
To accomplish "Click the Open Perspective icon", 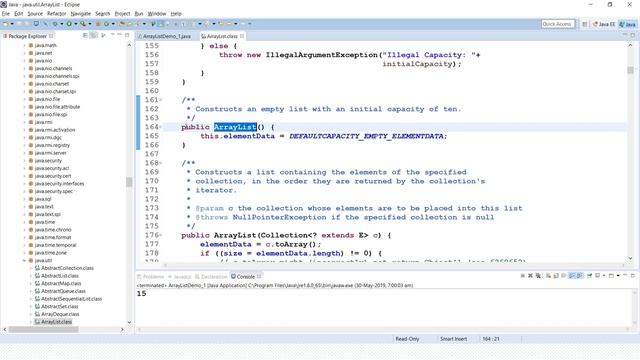I will pos(584,24).
